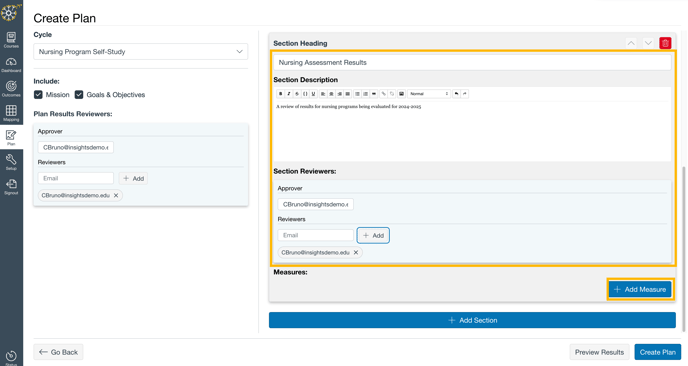This screenshot has height=366, width=688.
Task: Open the Mapping grid icon
Action: [11, 113]
